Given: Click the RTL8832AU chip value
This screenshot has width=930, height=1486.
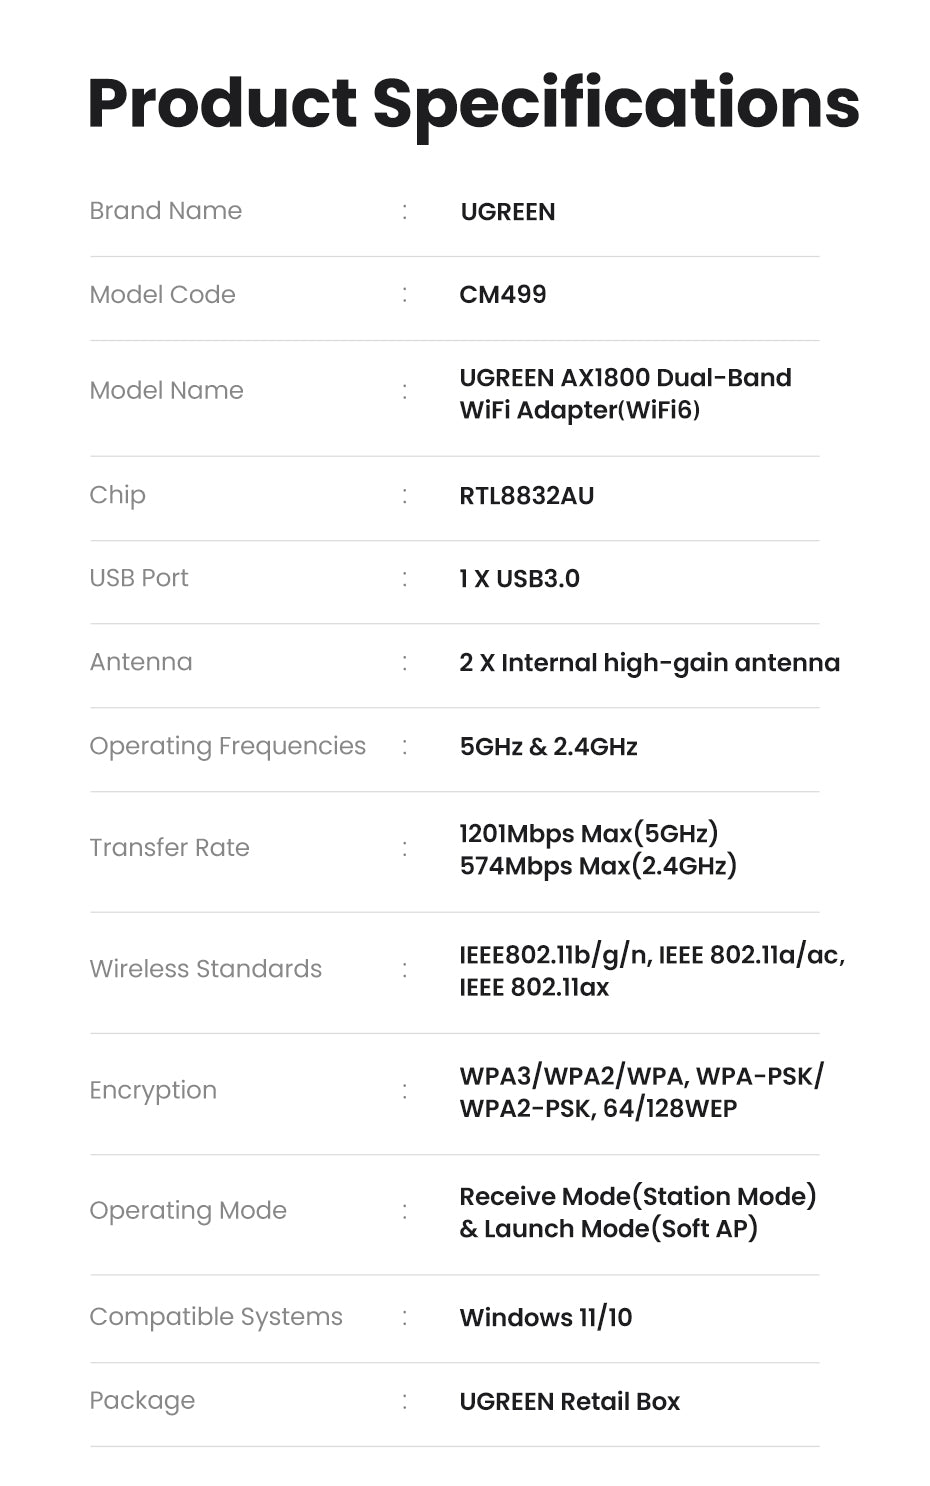Looking at the screenshot, I should tap(526, 496).
